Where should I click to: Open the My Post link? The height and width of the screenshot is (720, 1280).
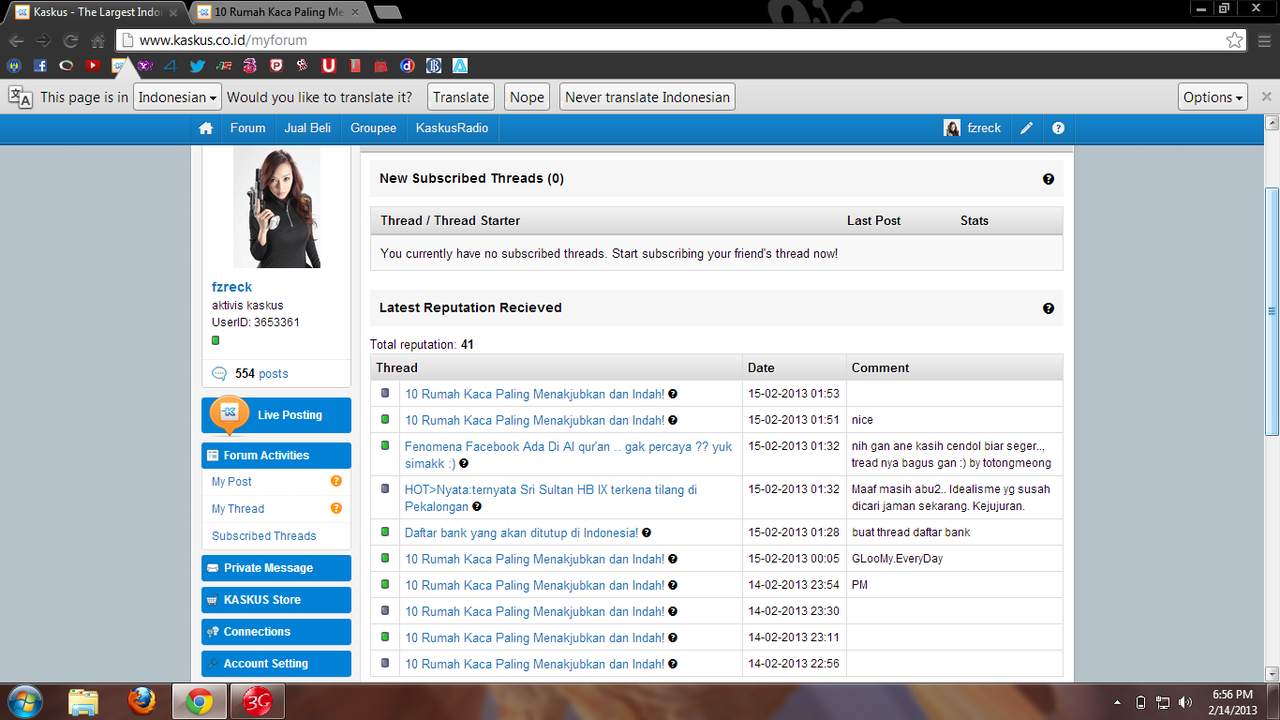[x=232, y=481]
